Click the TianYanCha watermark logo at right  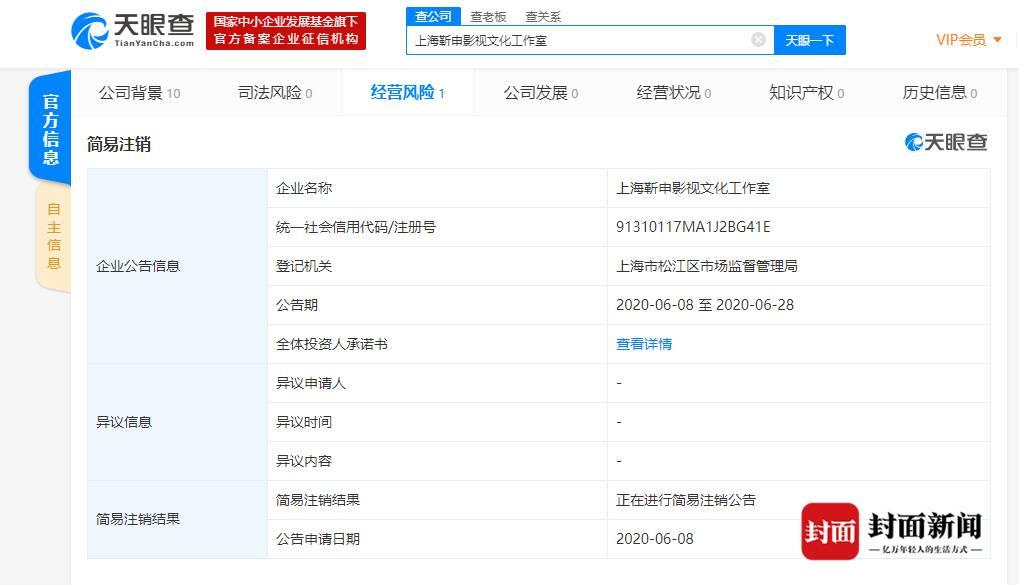(946, 143)
